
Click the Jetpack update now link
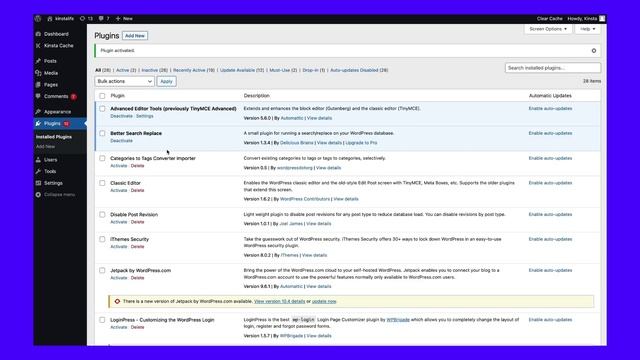(x=324, y=302)
